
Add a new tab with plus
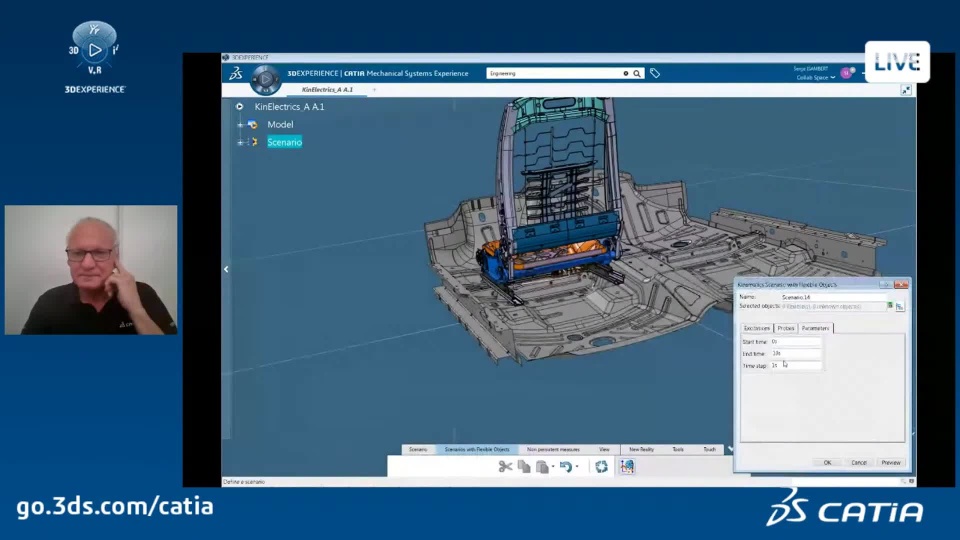[374, 90]
